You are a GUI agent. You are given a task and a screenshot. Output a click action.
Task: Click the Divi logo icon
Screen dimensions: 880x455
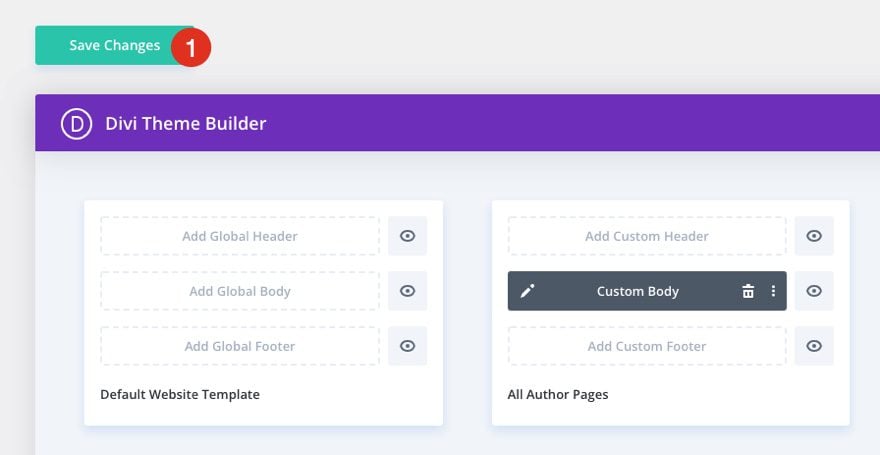click(76, 124)
